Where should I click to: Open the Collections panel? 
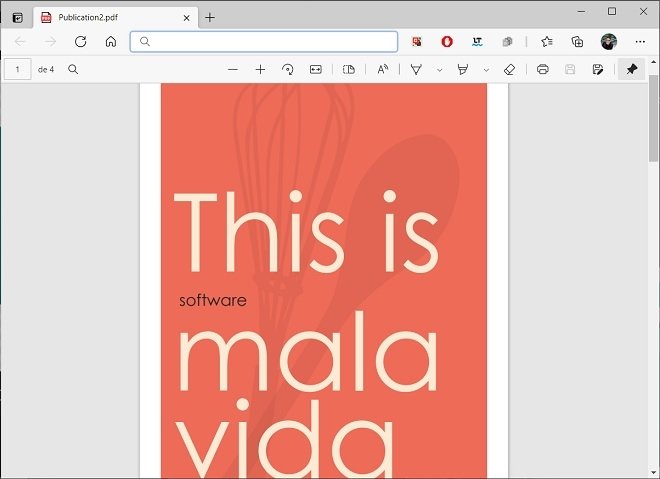click(577, 42)
